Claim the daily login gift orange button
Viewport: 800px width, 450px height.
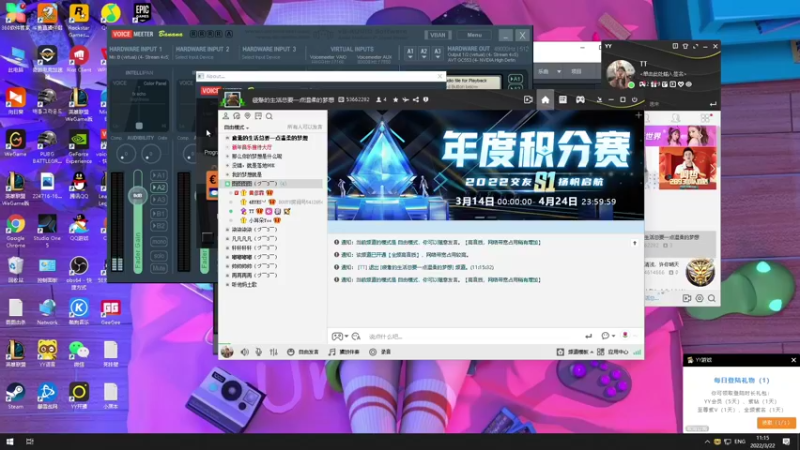click(x=776, y=423)
